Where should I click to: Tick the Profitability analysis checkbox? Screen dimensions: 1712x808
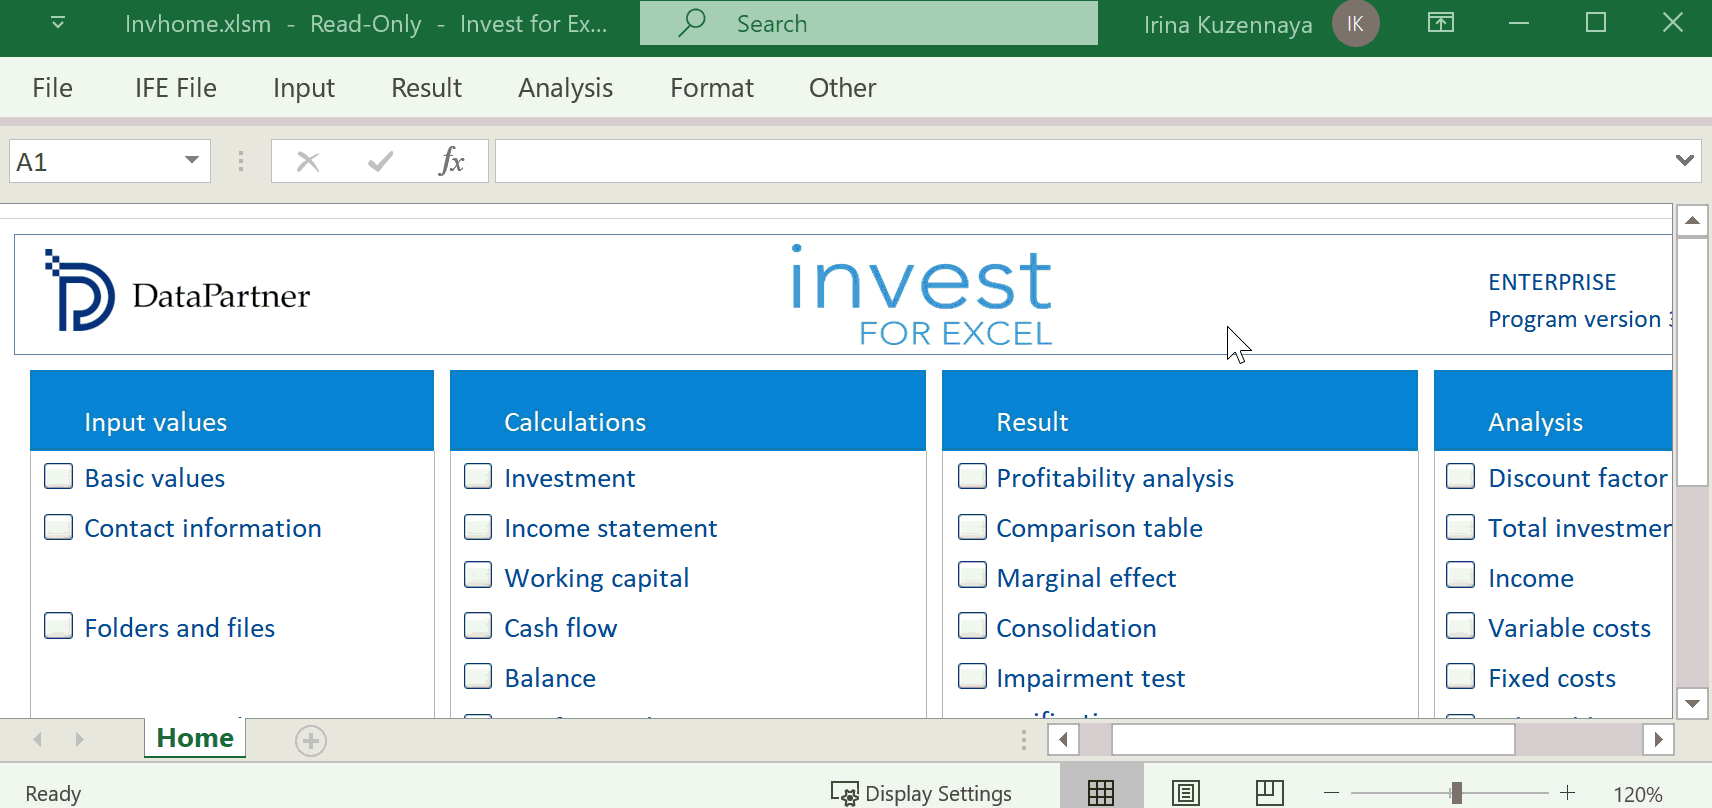pyautogui.click(x=972, y=476)
